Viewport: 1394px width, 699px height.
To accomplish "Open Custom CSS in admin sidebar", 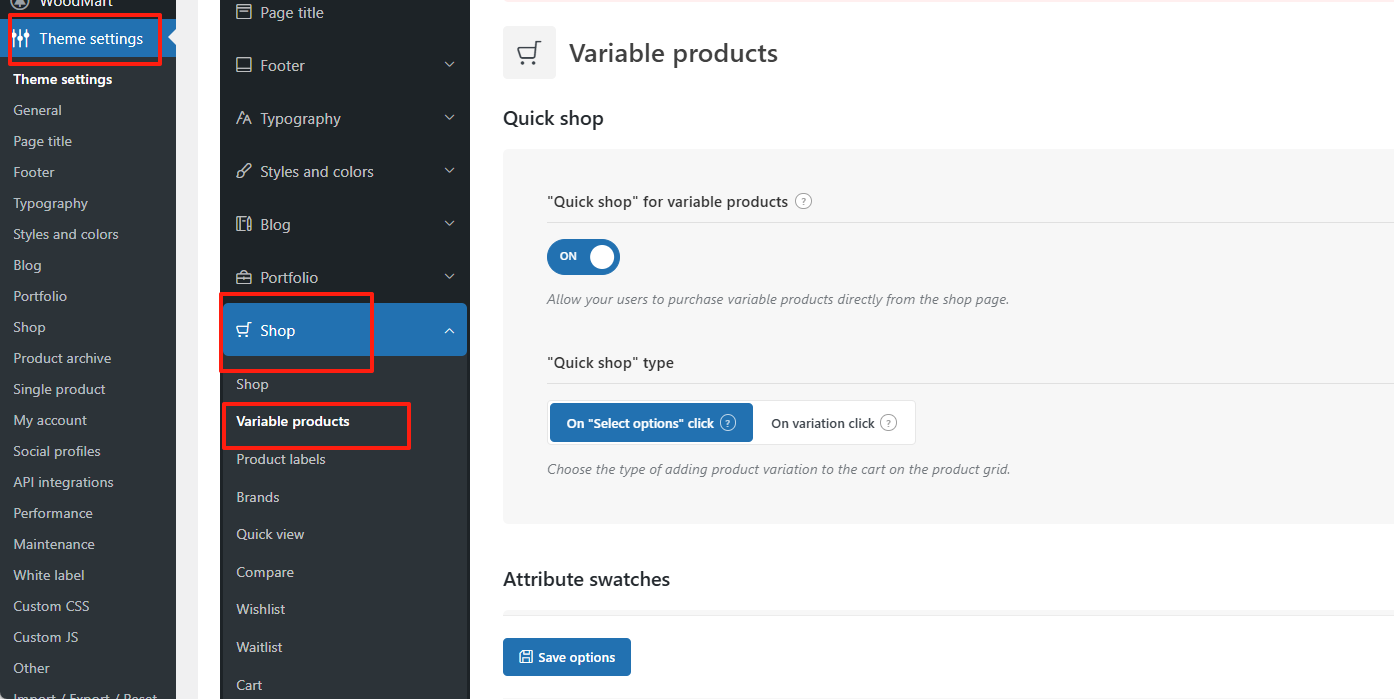I will tap(51, 606).
